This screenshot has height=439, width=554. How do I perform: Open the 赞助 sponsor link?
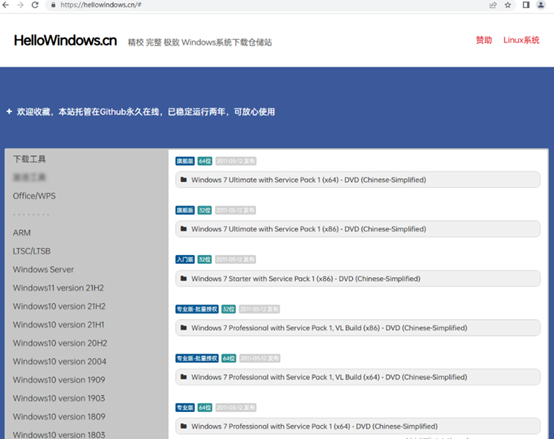tap(484, 40)
